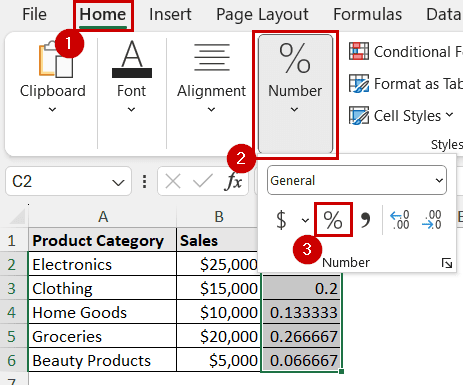Click Decrease Decimal button

click(x=431, y=220)
